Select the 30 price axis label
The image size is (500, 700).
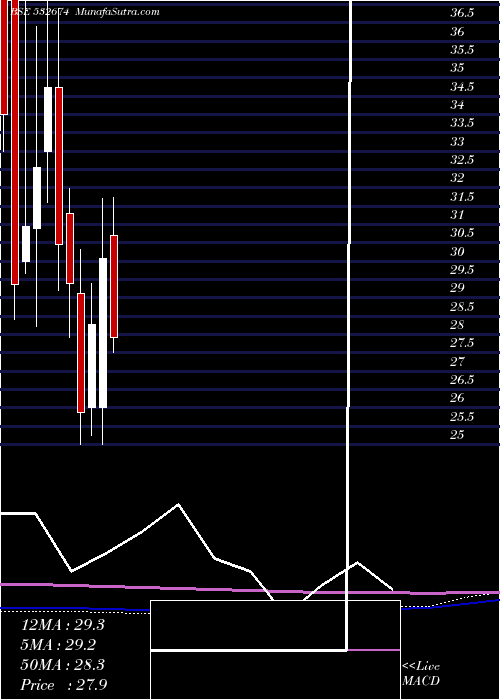[x=457, y=251]
